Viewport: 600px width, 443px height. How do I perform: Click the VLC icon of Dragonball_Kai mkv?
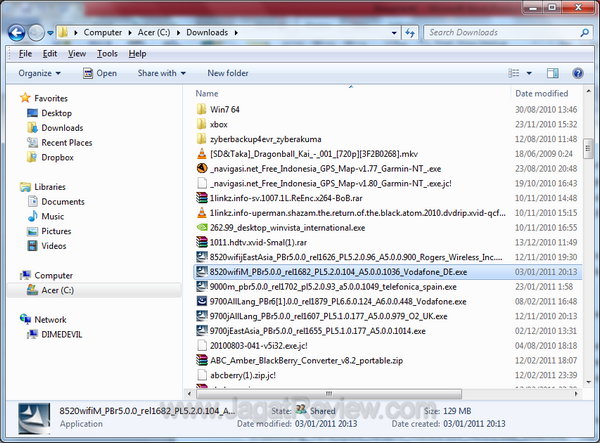click(202, 154)
